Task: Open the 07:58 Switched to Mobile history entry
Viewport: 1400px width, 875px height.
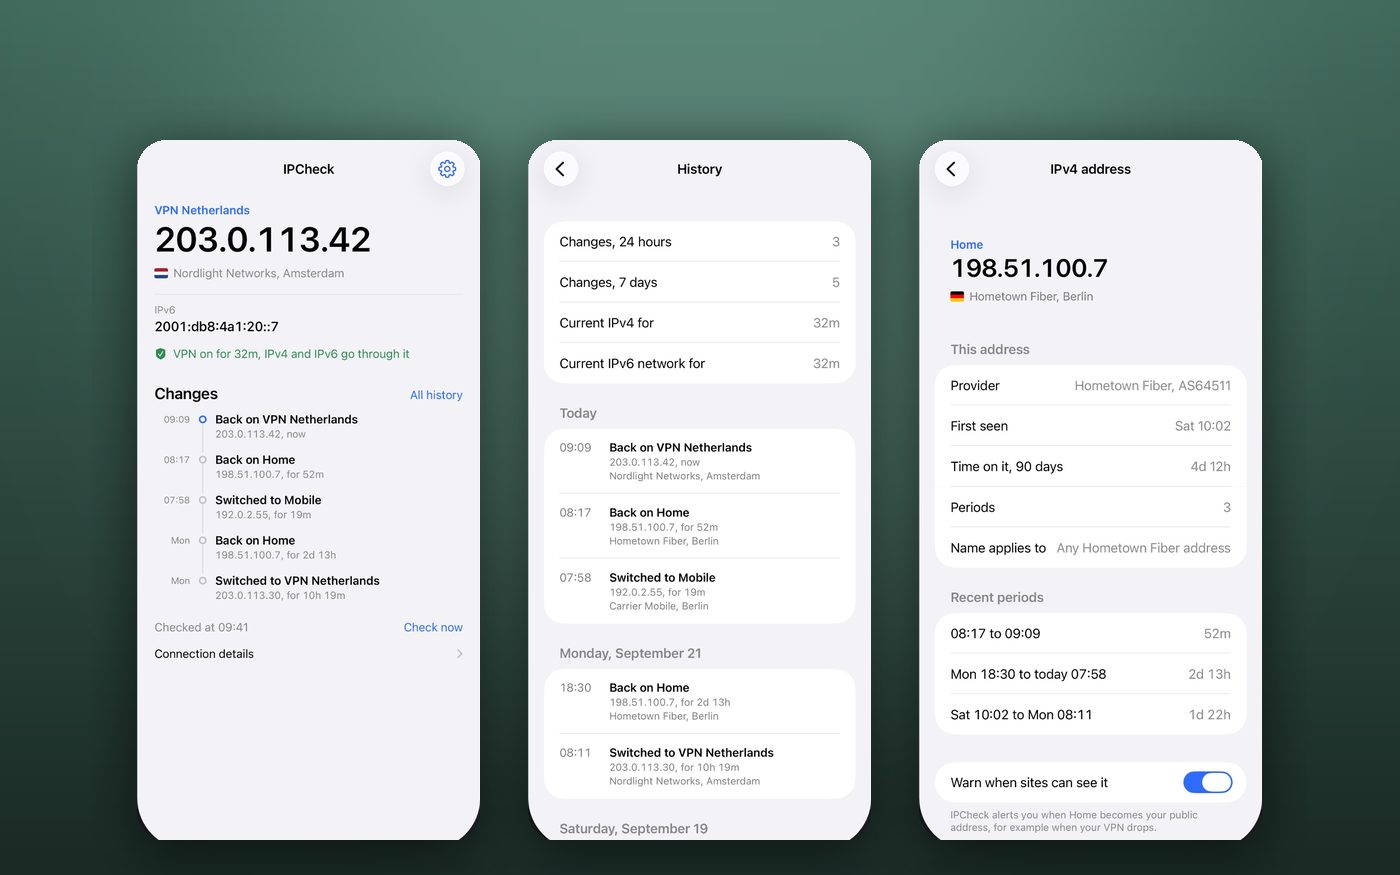Action: [x=700, y=591]
